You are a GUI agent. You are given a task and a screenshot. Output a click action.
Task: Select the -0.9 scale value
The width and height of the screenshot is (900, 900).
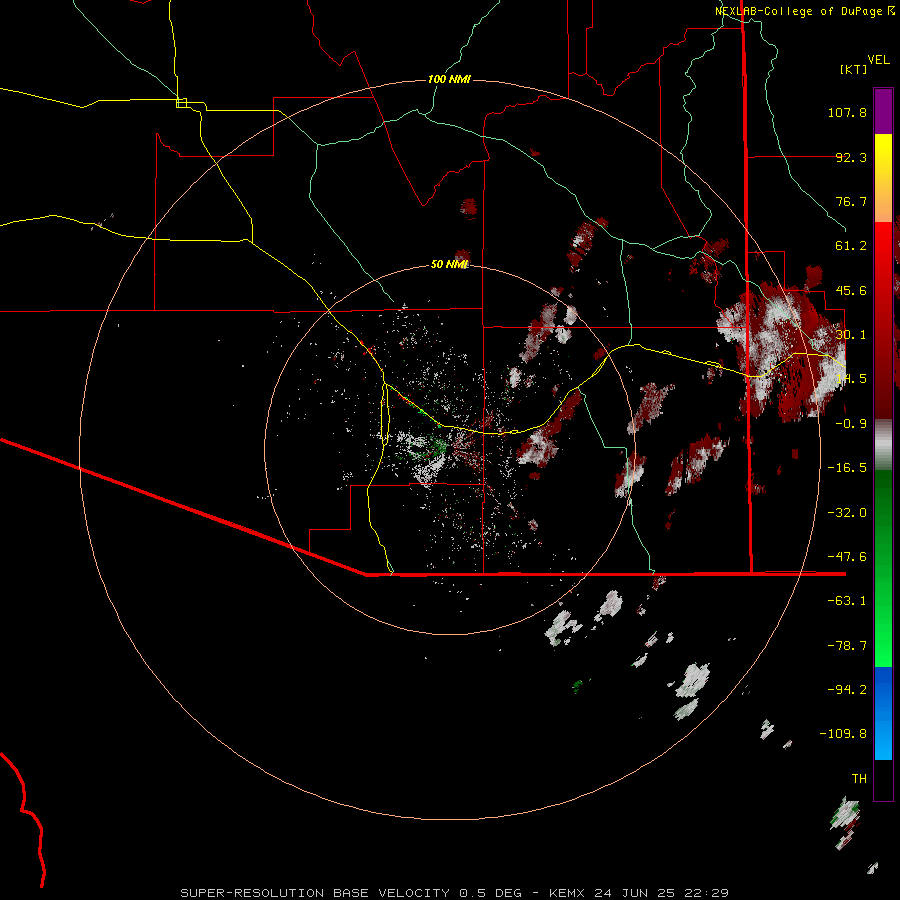click(x=851, y=424)
